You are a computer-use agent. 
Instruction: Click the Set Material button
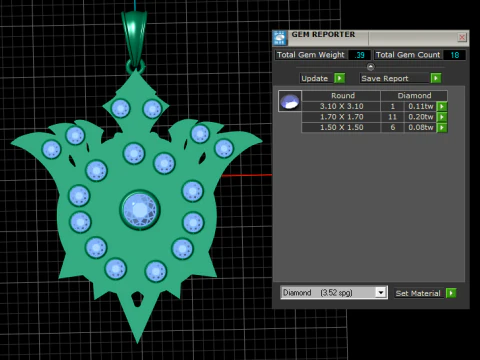(x=418, y=293)
